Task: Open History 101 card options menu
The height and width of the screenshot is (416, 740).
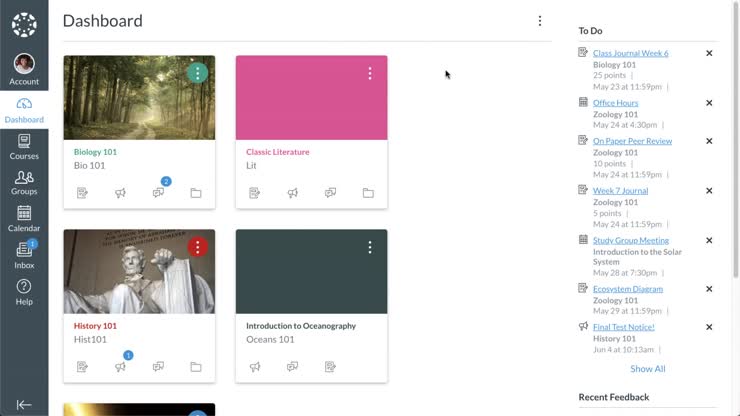Action: tap(198, 247)
